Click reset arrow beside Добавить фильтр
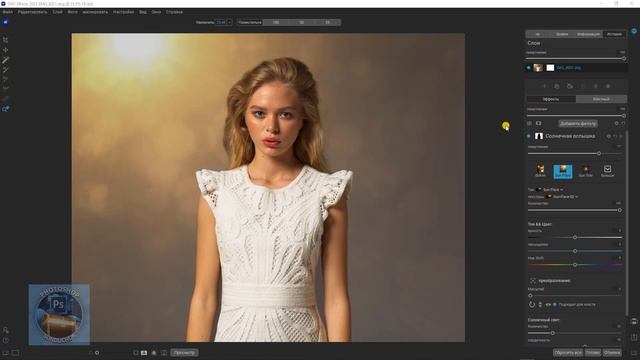The height and width of the screenshot is (360, 640). [623, 123]
